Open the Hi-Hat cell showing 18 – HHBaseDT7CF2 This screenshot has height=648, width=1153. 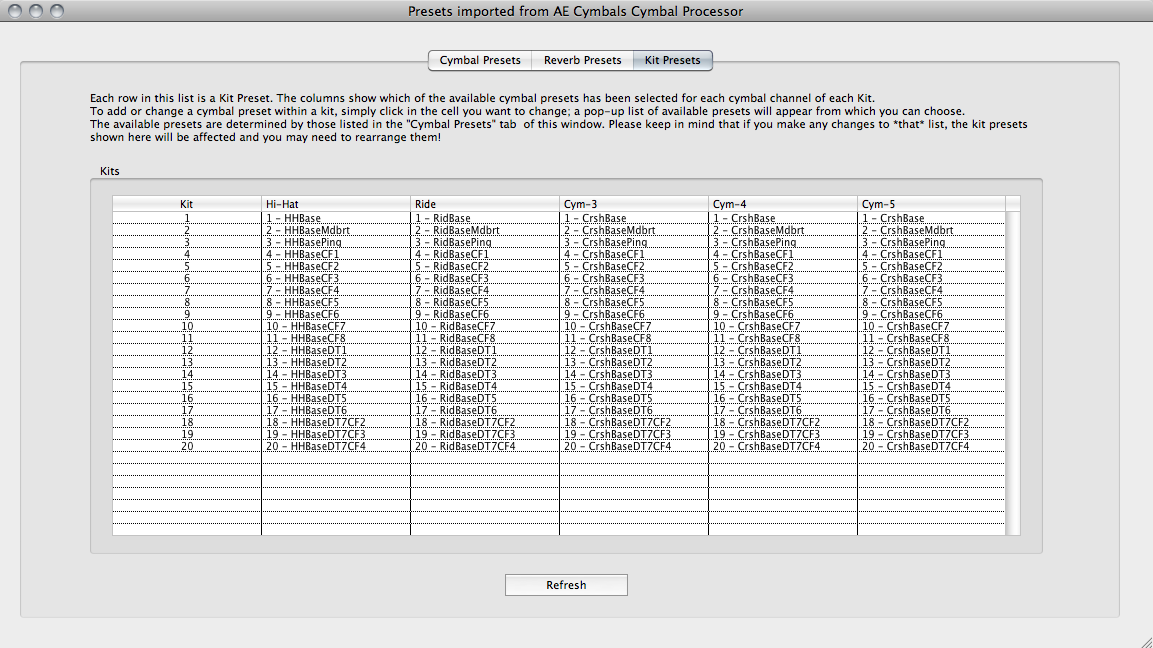click(x=335, y=422)
